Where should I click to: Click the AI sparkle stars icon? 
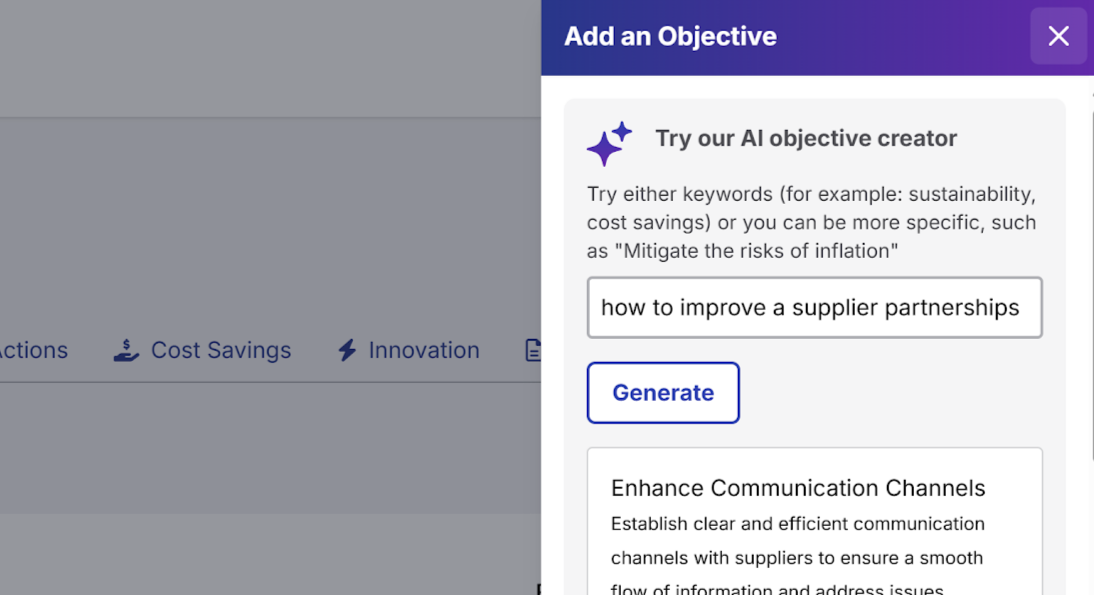[609, 144]
